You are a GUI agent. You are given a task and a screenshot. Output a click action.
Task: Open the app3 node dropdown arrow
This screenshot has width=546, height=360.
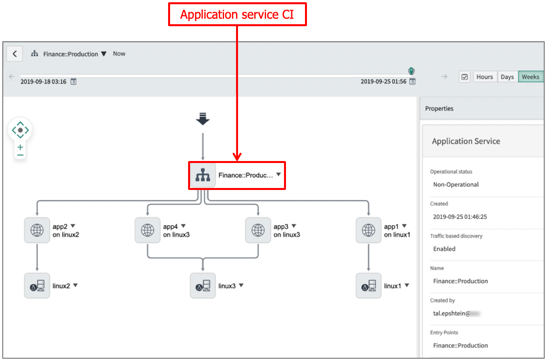pos(294,226)
